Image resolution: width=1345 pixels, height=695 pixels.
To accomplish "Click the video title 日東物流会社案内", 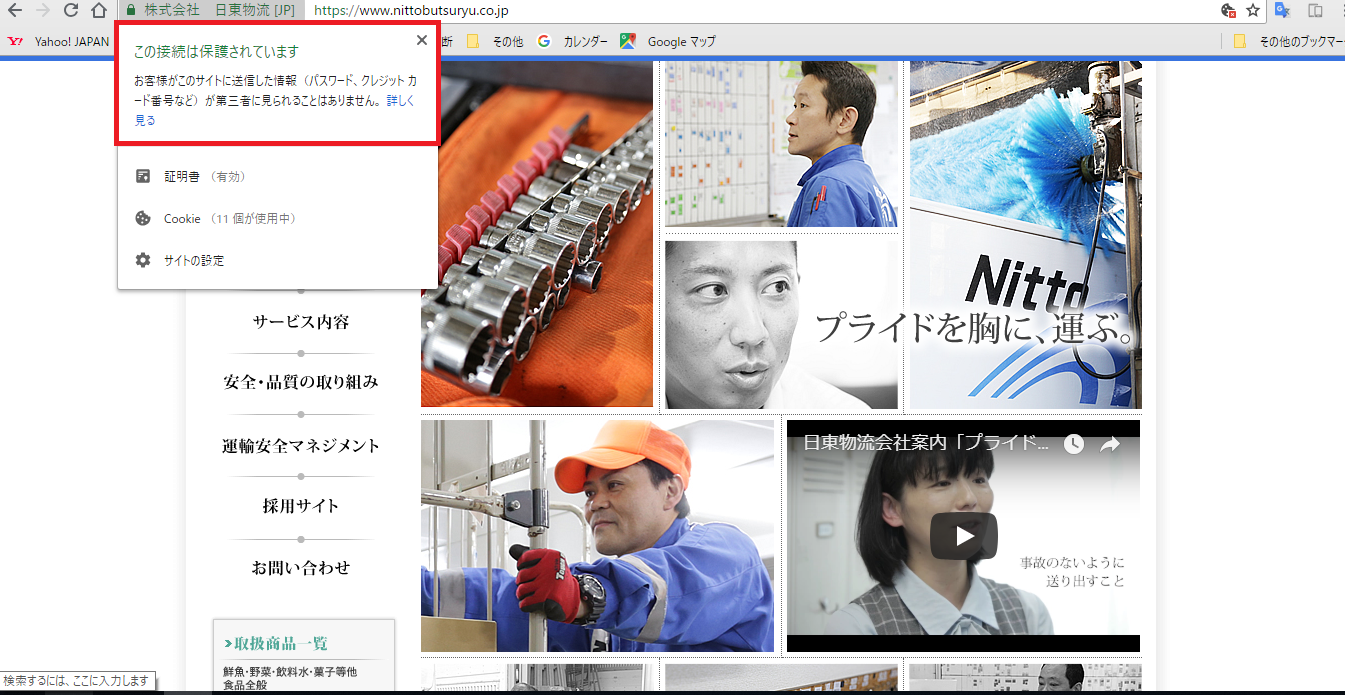I will point(926,443).
